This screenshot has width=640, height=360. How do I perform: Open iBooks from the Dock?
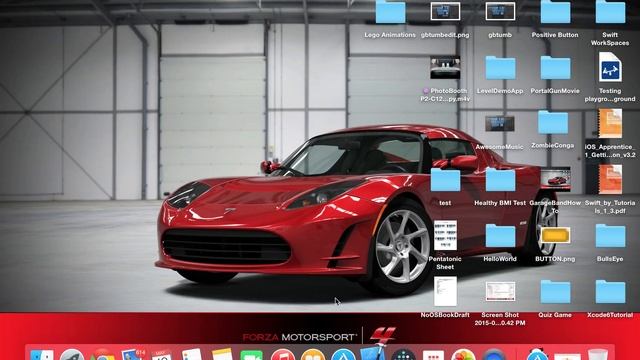coord(313,355)
